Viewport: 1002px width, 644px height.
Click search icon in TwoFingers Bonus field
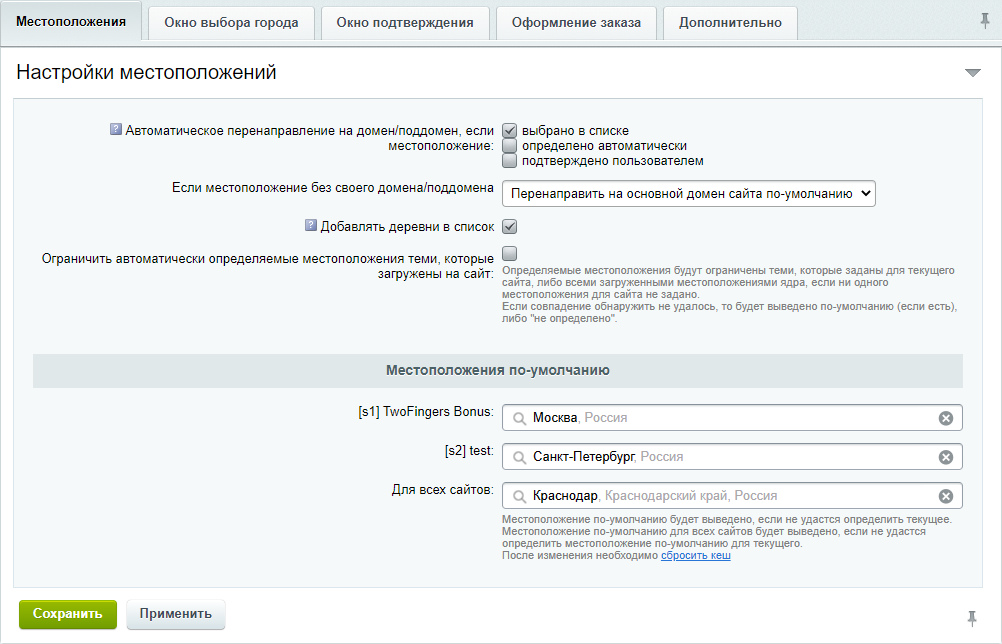coord(518,418)
